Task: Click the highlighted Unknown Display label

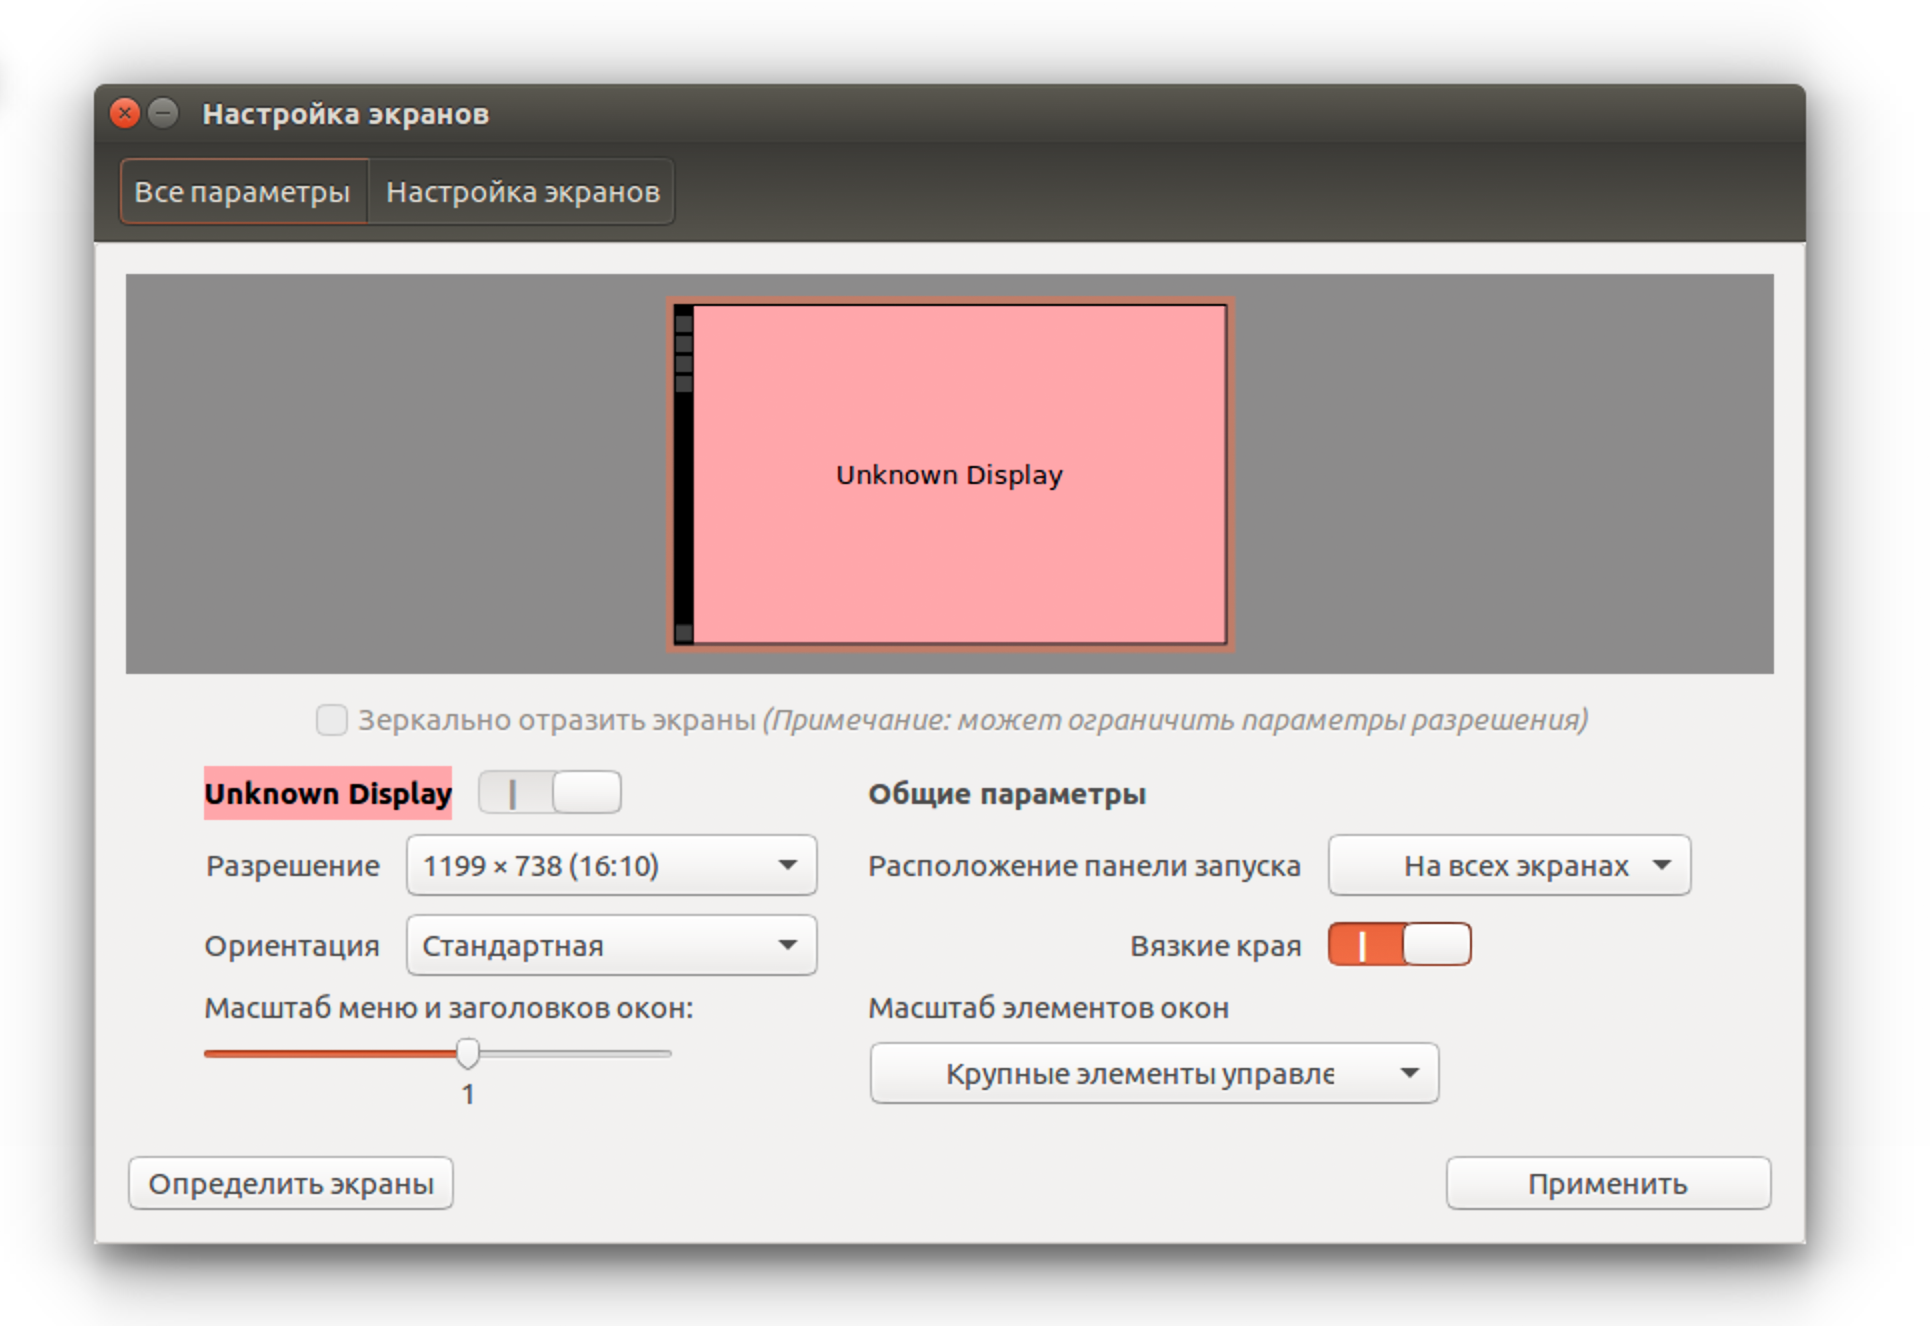Action: click(328, 793)
